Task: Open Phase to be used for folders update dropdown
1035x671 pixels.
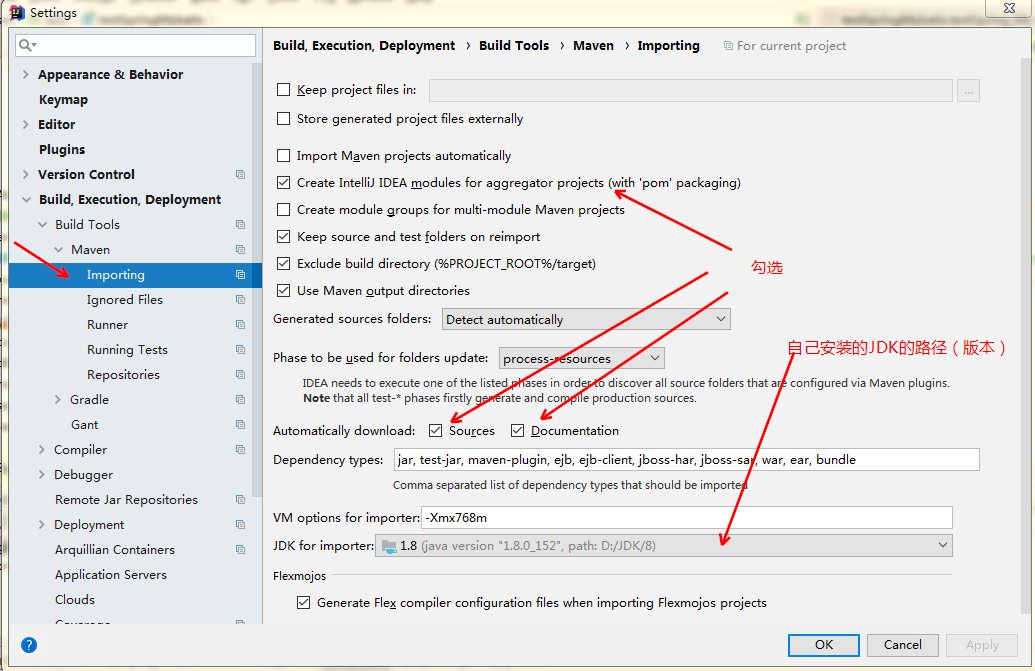Action: [582, 358]
